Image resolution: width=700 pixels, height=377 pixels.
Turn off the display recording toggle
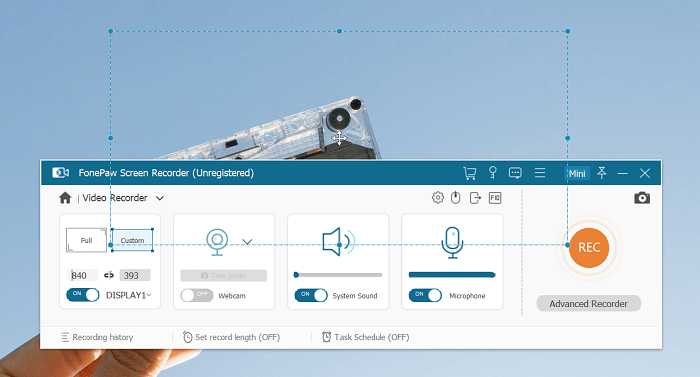[x=83, y=295]
